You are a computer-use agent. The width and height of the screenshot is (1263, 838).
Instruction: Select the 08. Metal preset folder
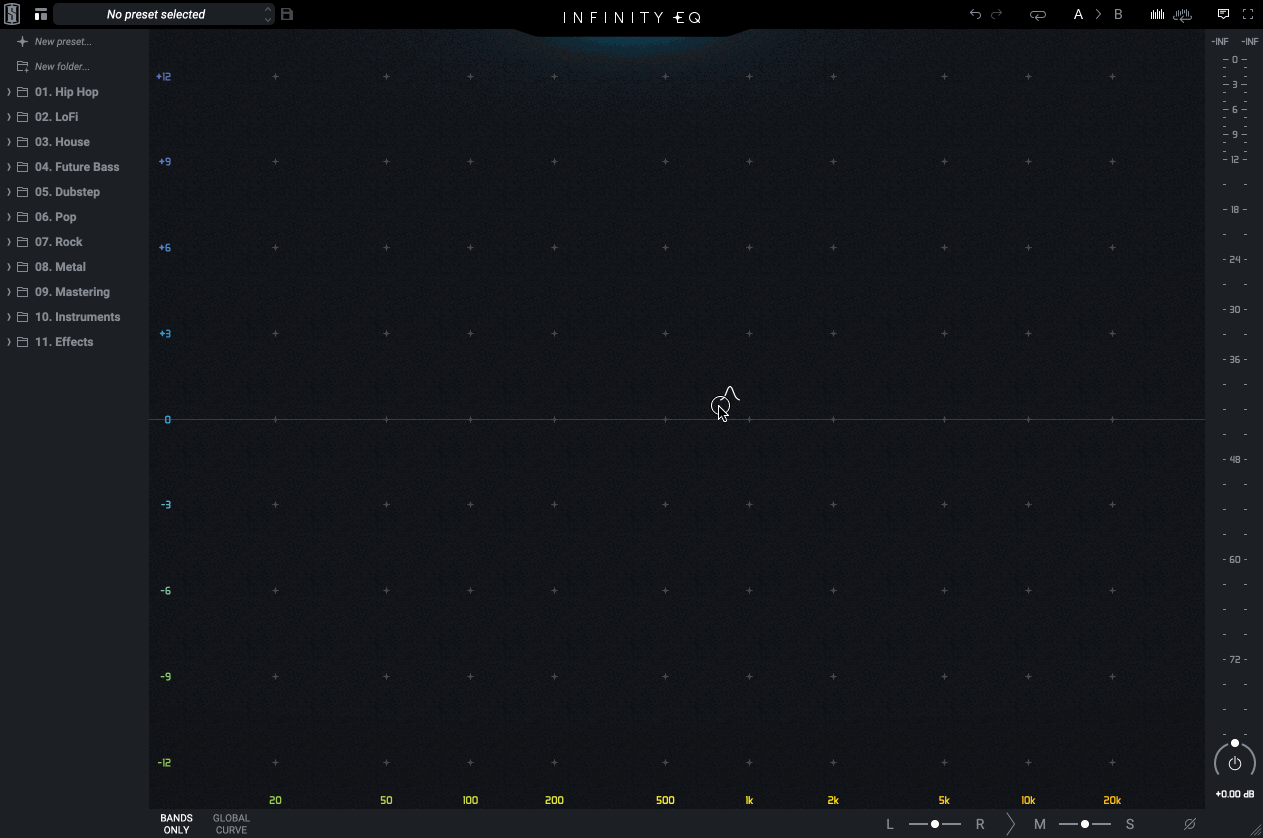pos(60,267)
